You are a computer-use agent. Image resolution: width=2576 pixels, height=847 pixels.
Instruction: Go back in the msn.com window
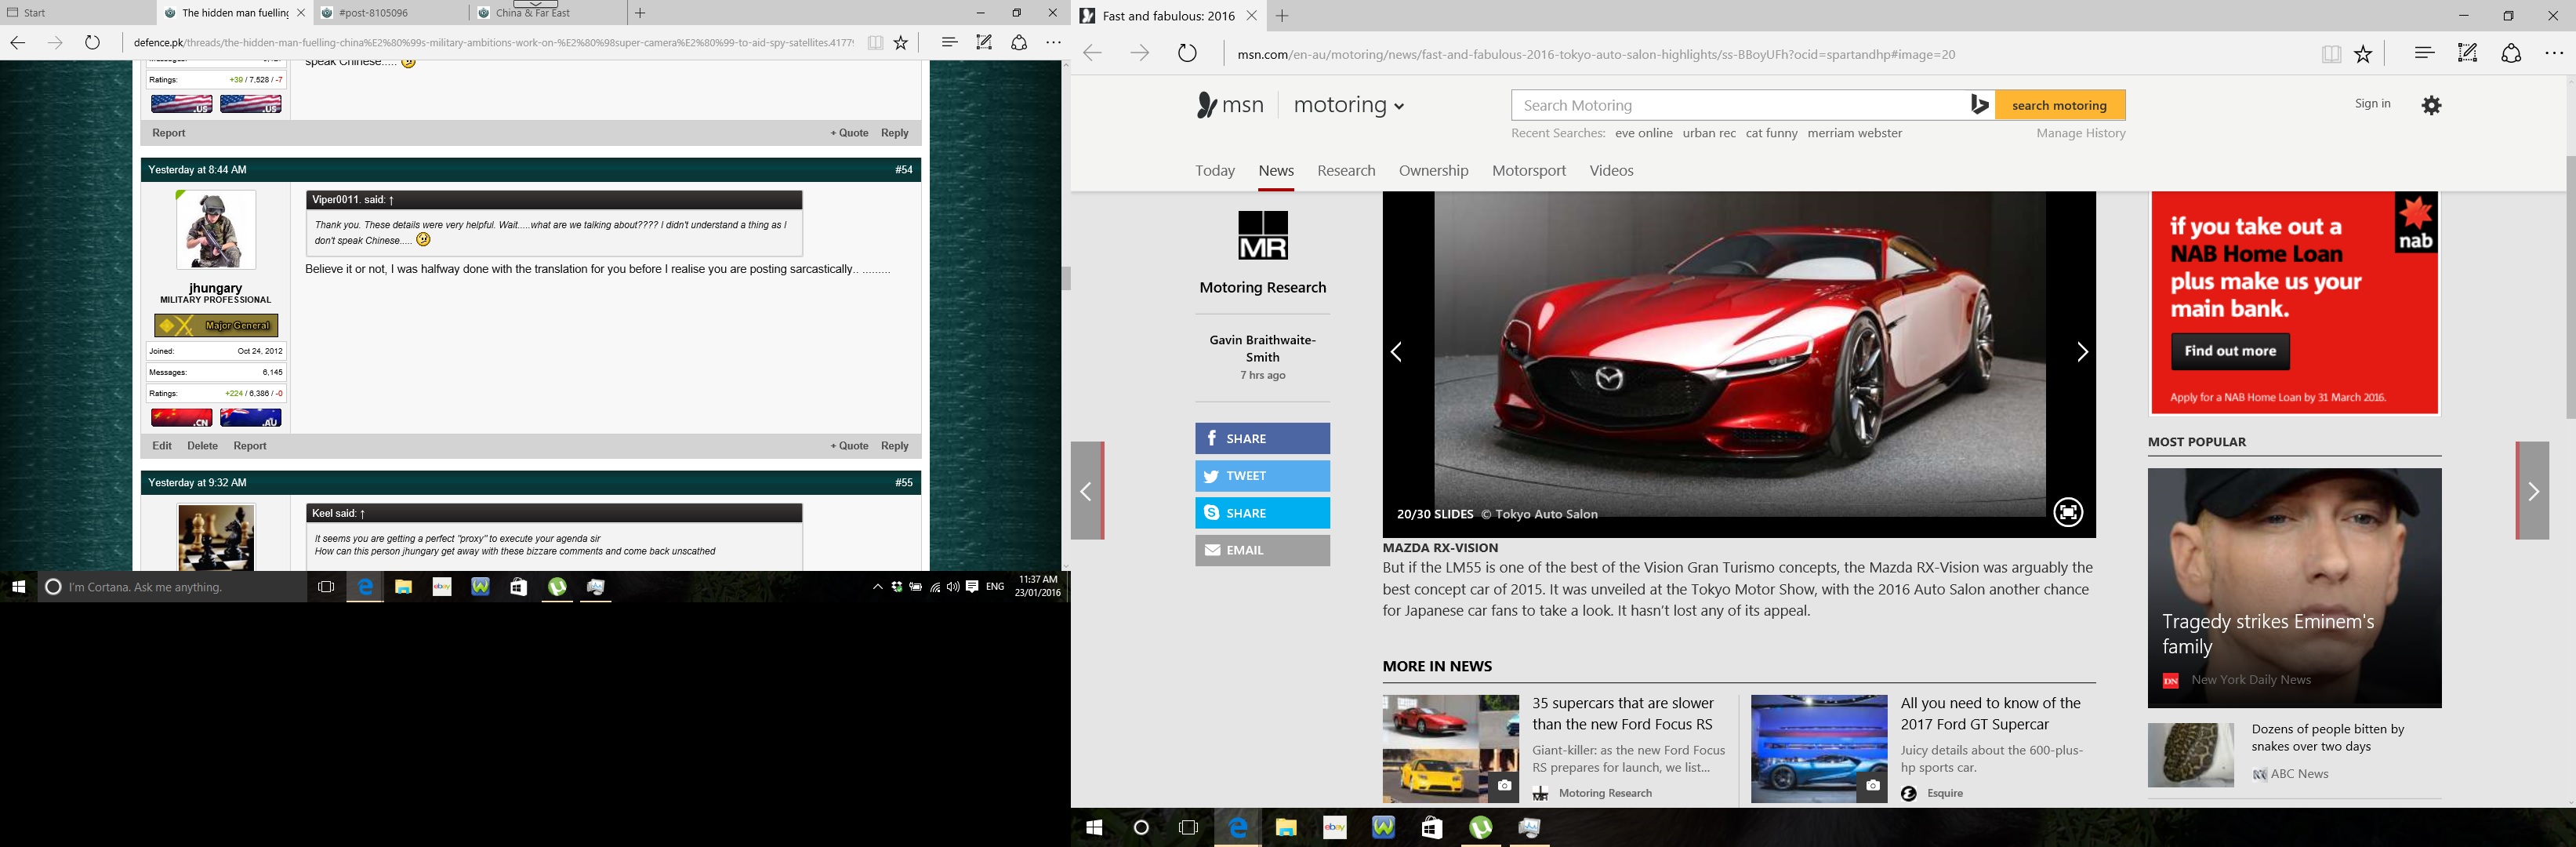1093,54
